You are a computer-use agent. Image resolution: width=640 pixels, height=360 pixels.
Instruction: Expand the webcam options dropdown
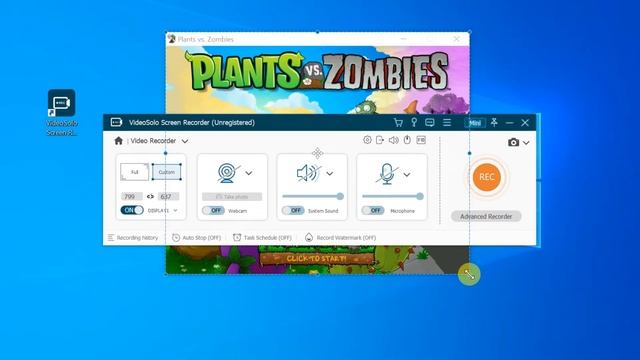249,173
